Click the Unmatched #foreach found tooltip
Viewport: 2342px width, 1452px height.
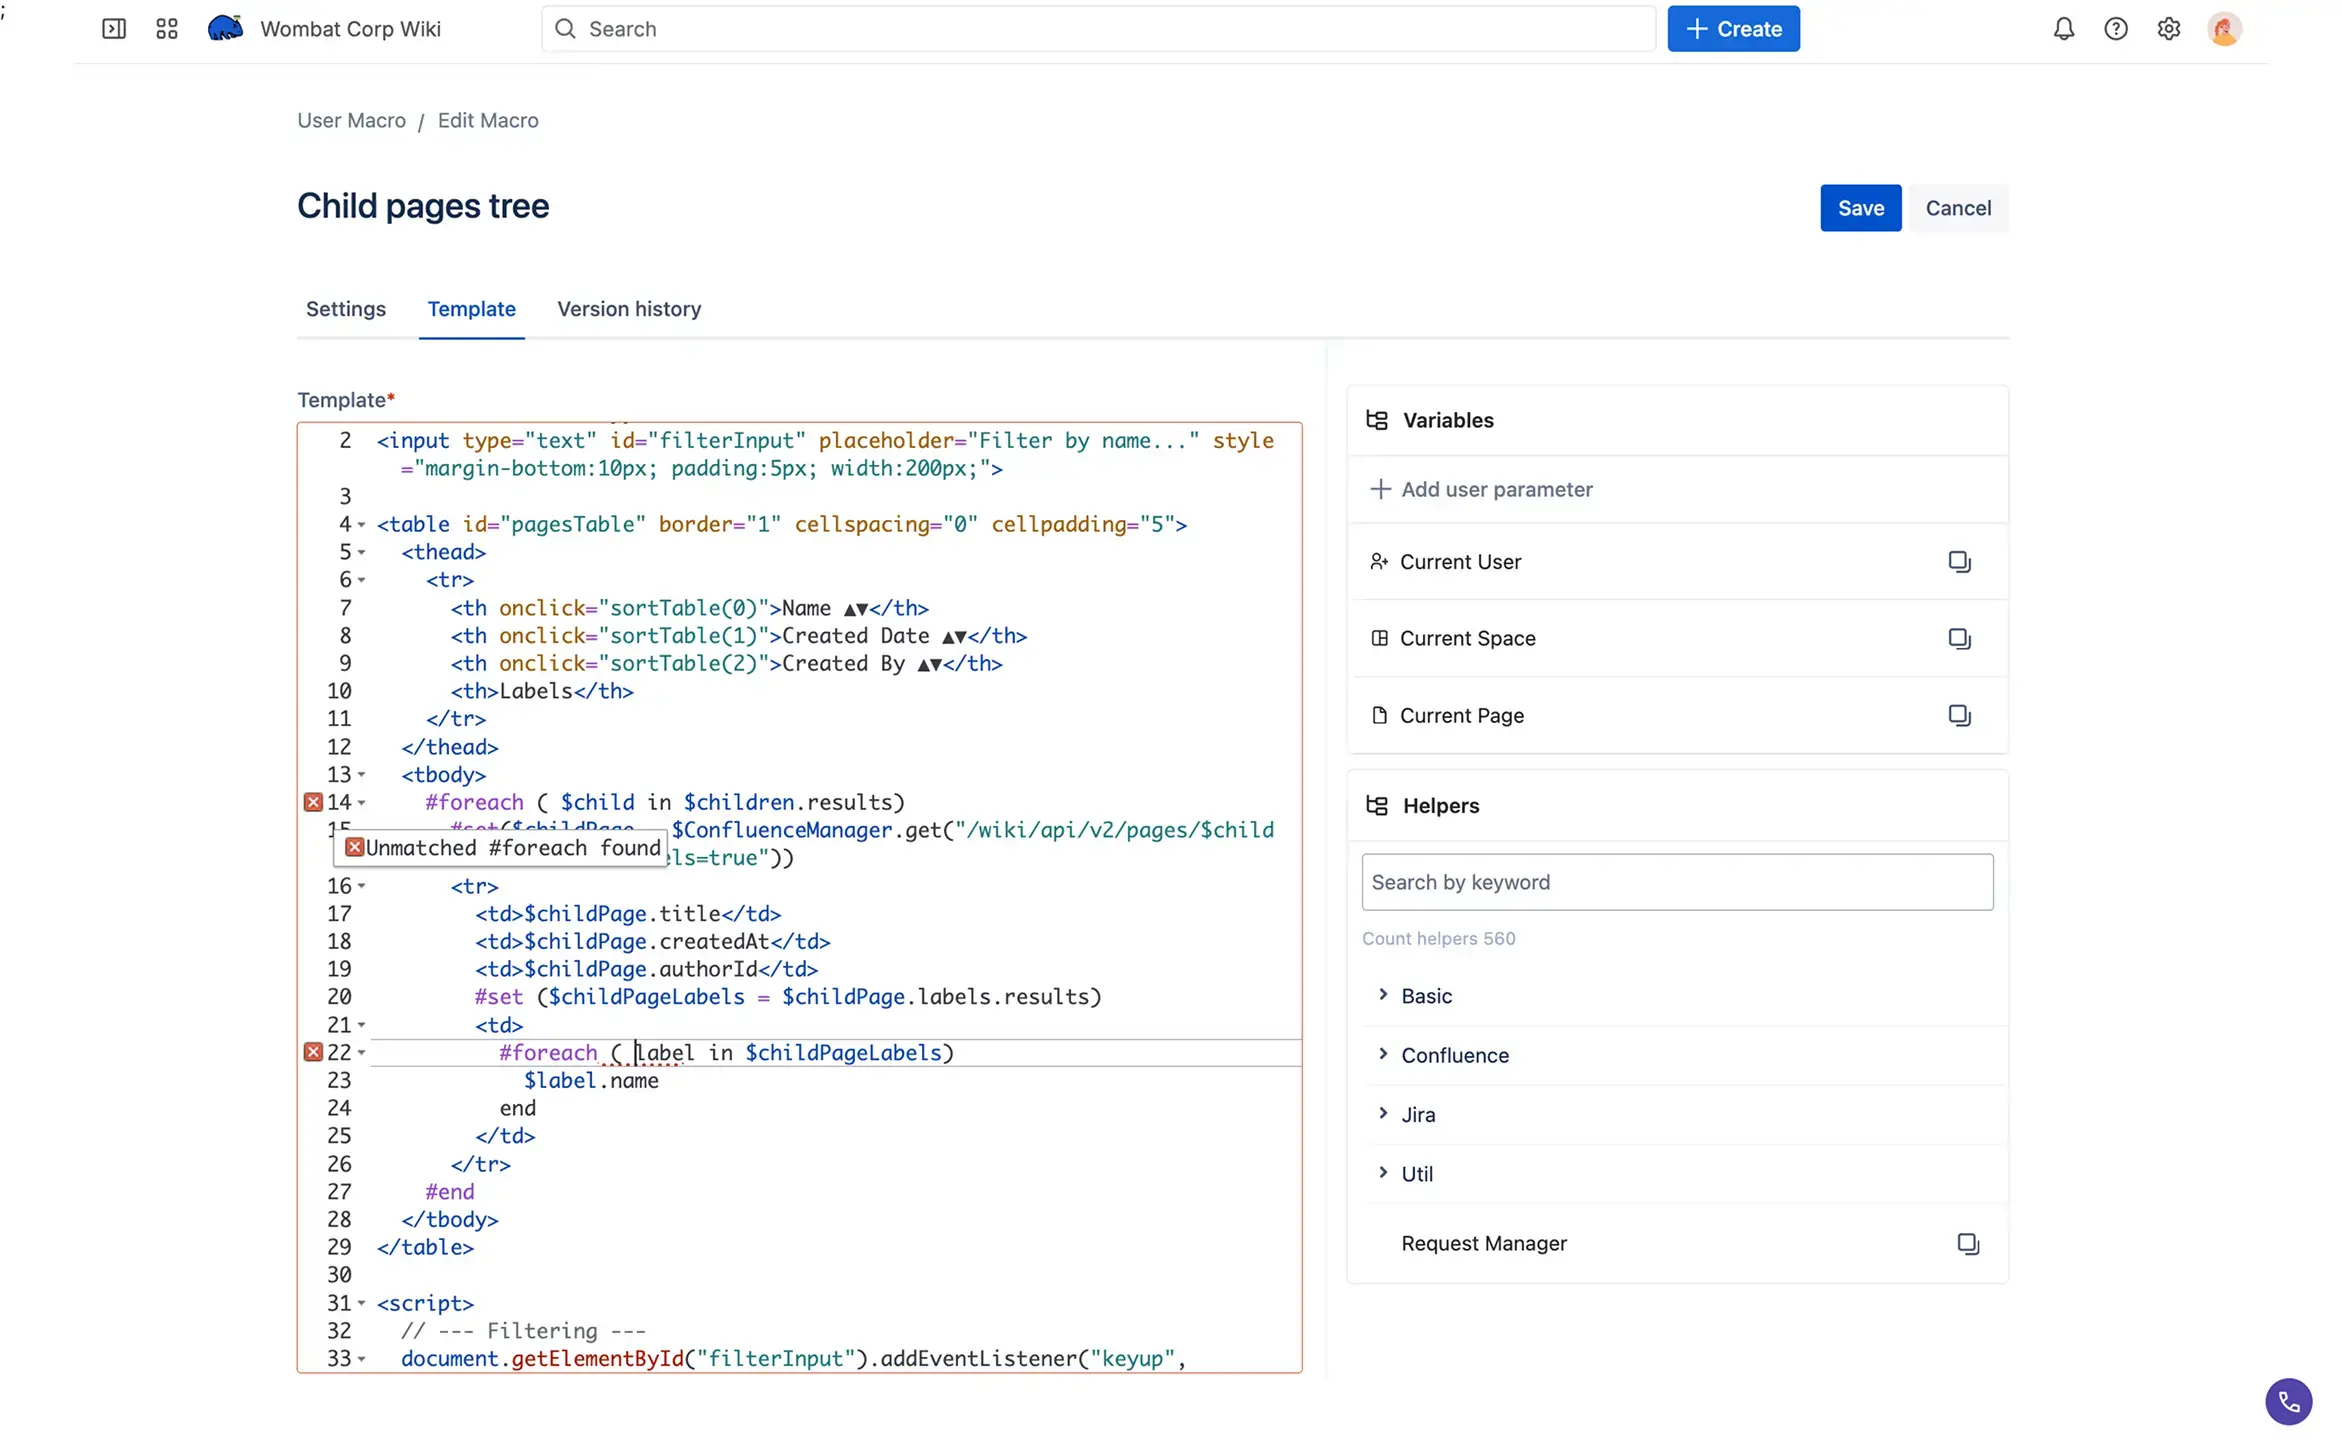(501, 848)
